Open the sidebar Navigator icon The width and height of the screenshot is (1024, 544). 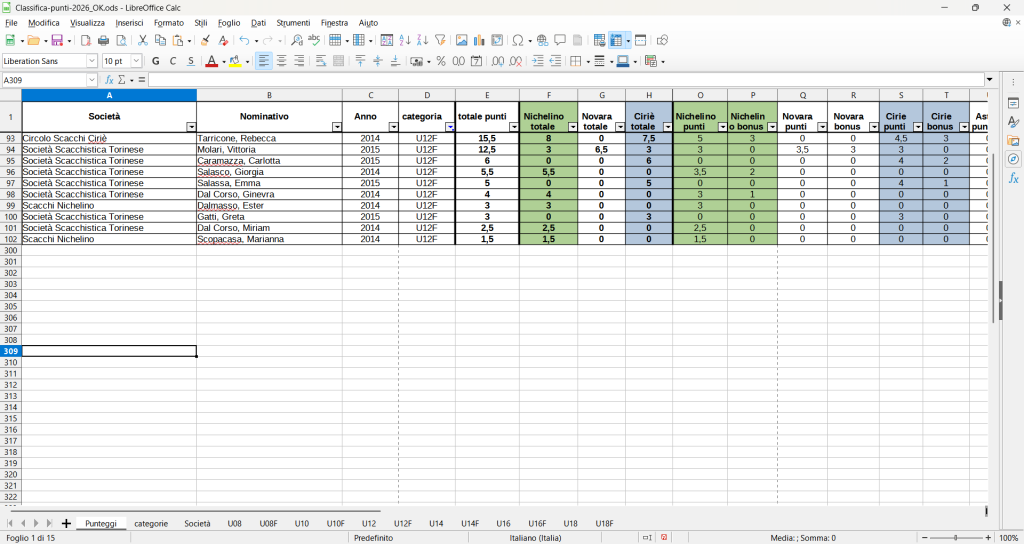coord(1013,159)
